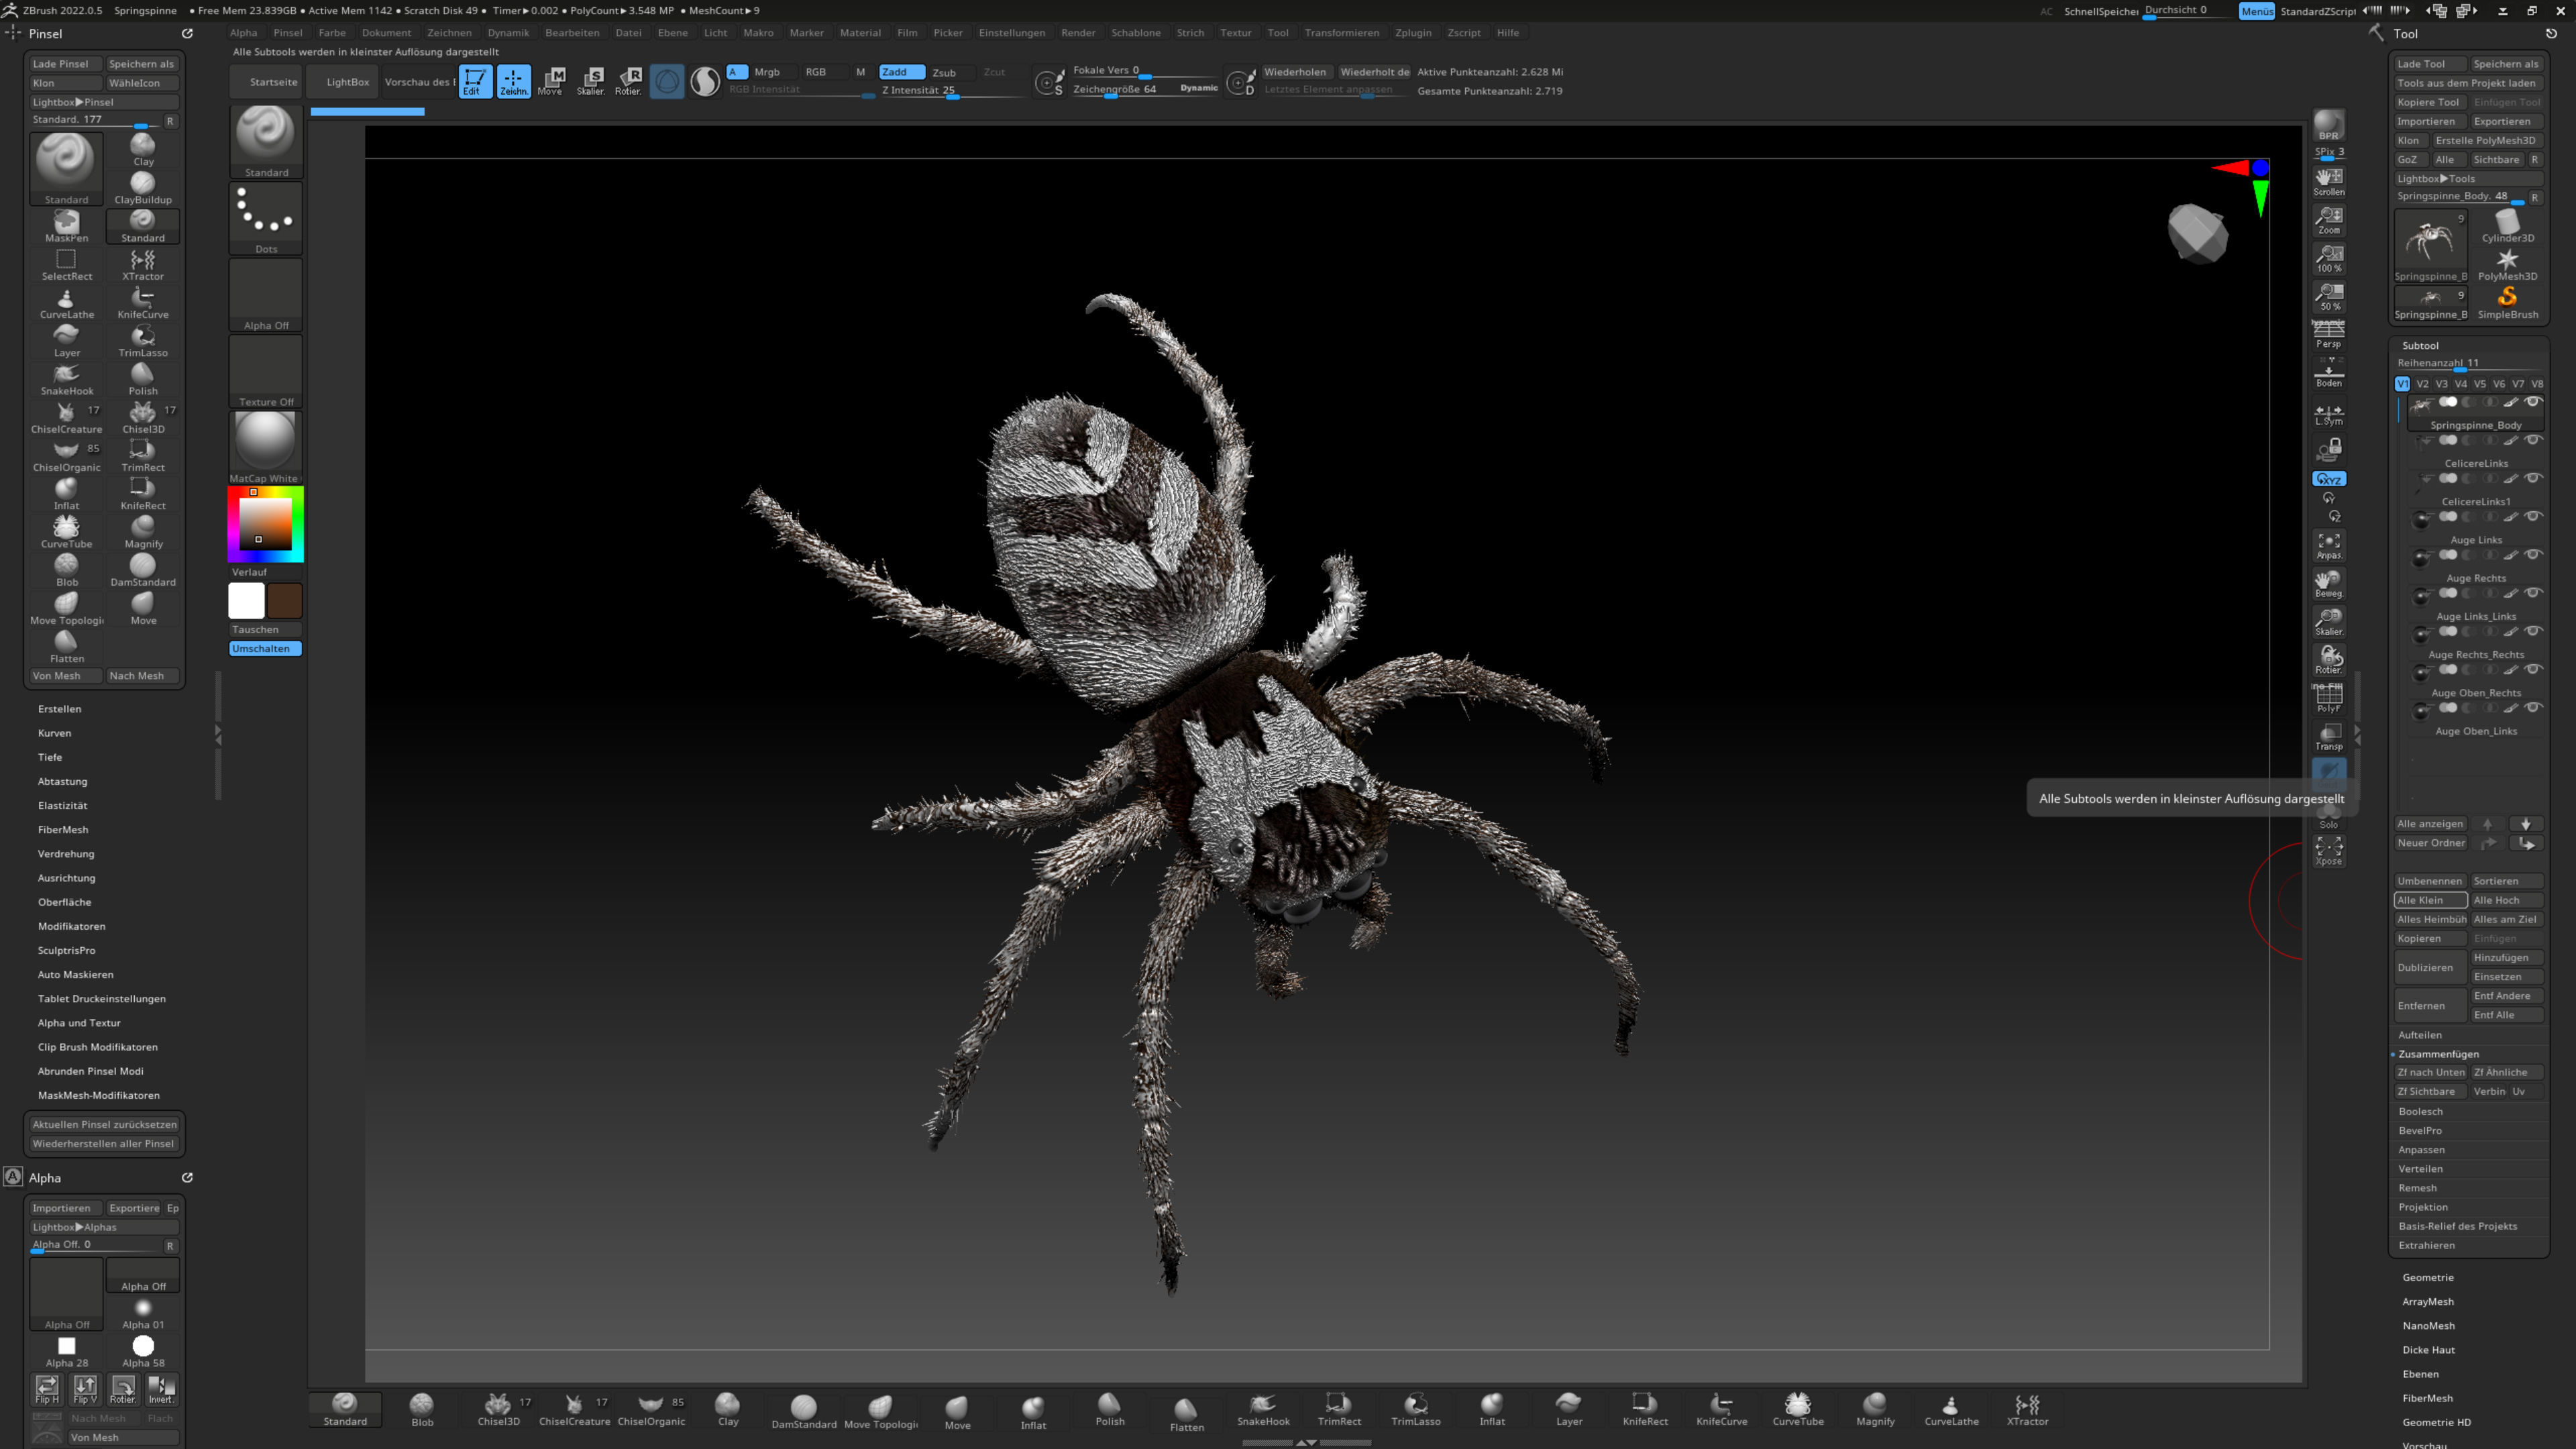The height and width of the screenshot is (1449, 2576).
Task: Toggle visibility eye of Springspinne_Body subtool
Action: [x=2532, y=402]
